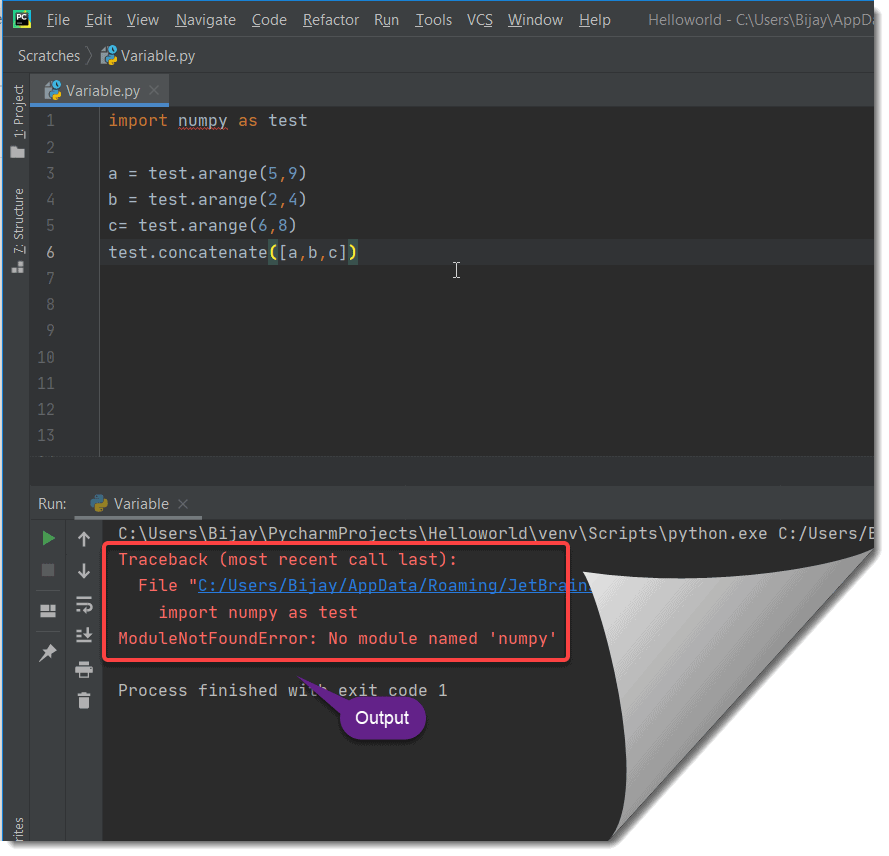
Task: Click the python.exe command line in console
Action: (496, 533)
